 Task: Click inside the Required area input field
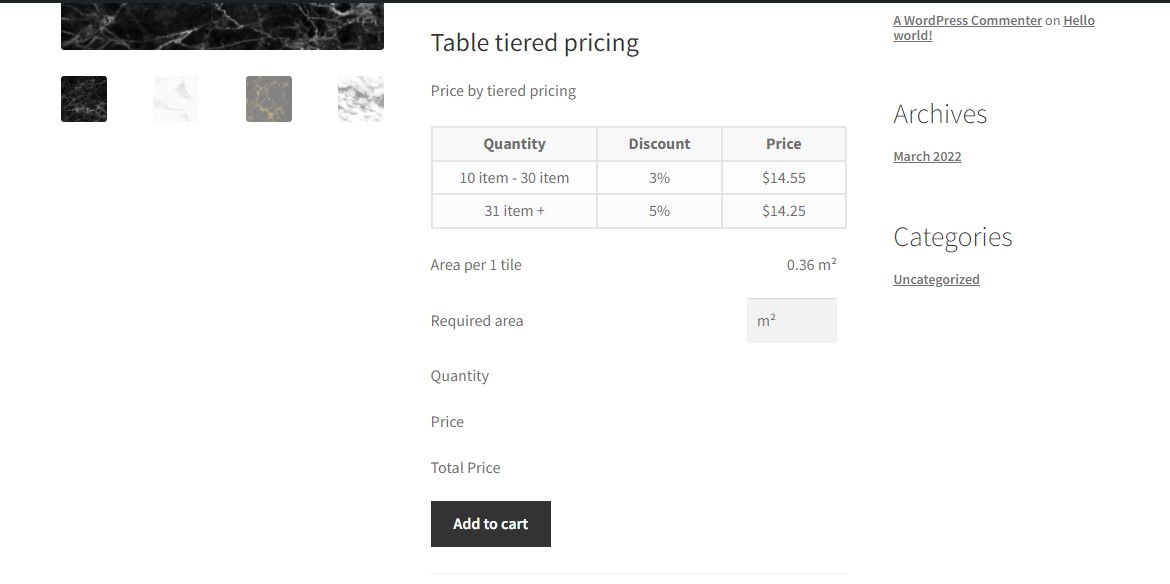click(x=791, y=320)
